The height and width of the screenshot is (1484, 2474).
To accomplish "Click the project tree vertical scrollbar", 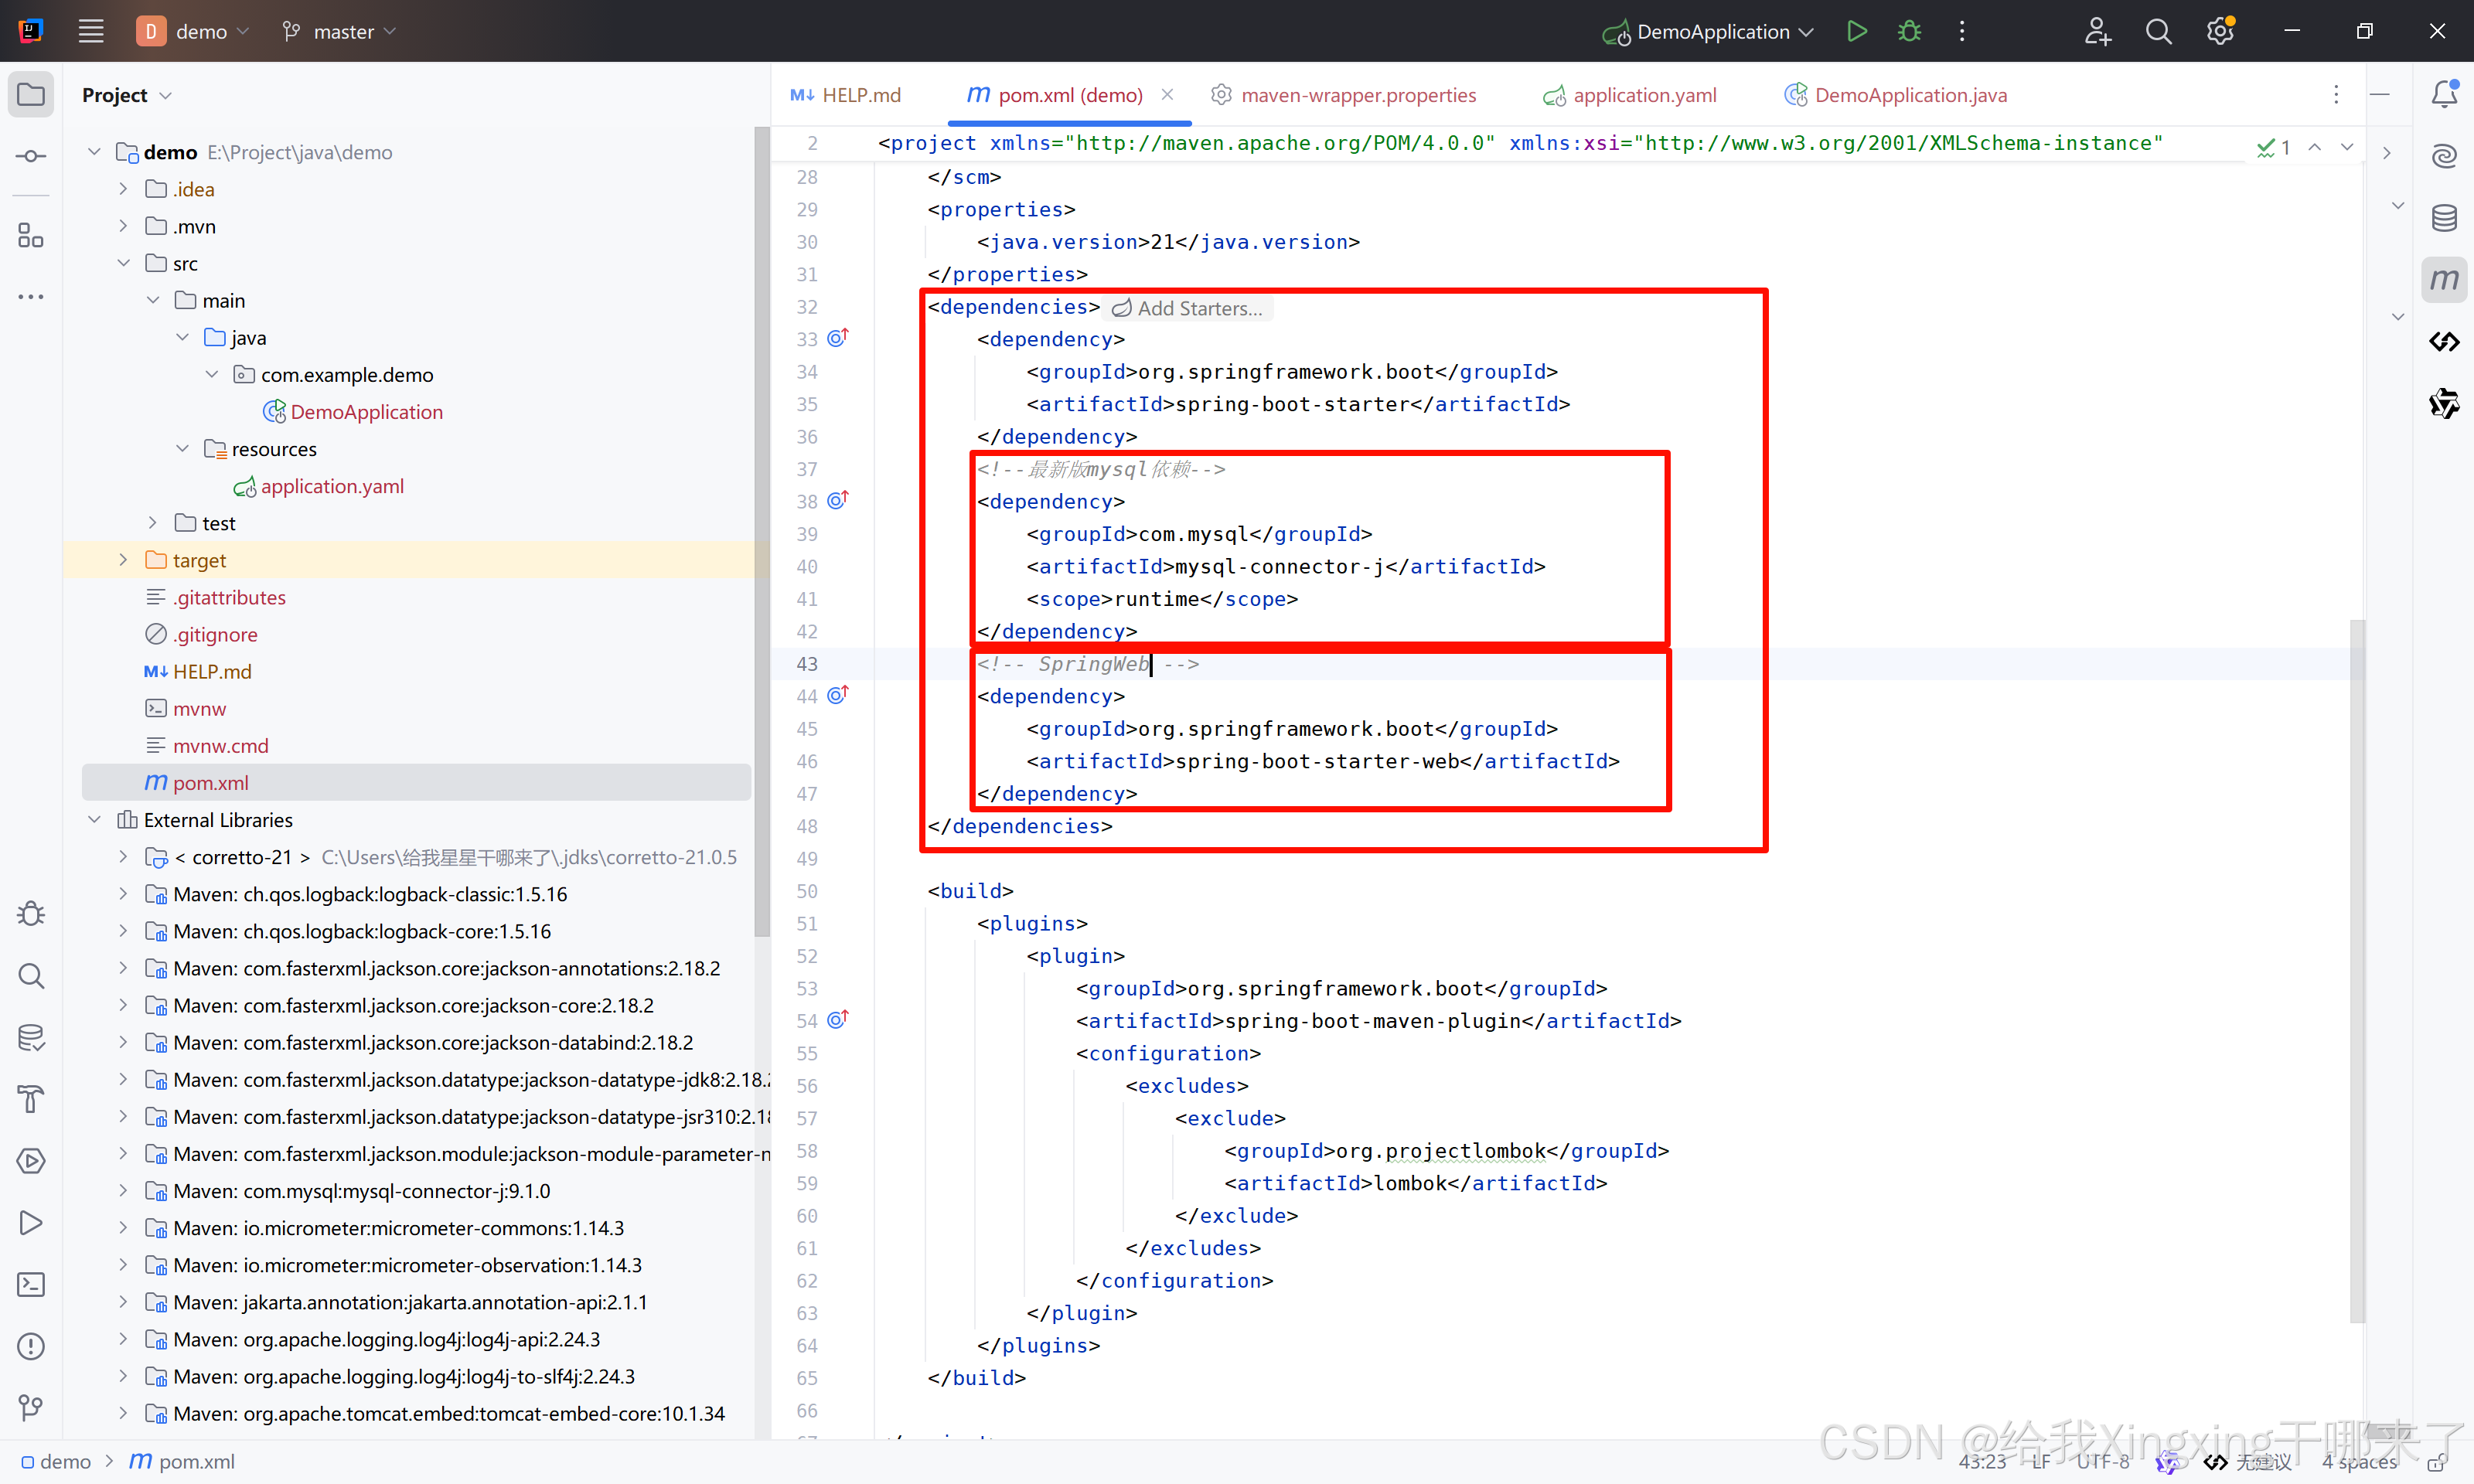I will tap(762, 530).
